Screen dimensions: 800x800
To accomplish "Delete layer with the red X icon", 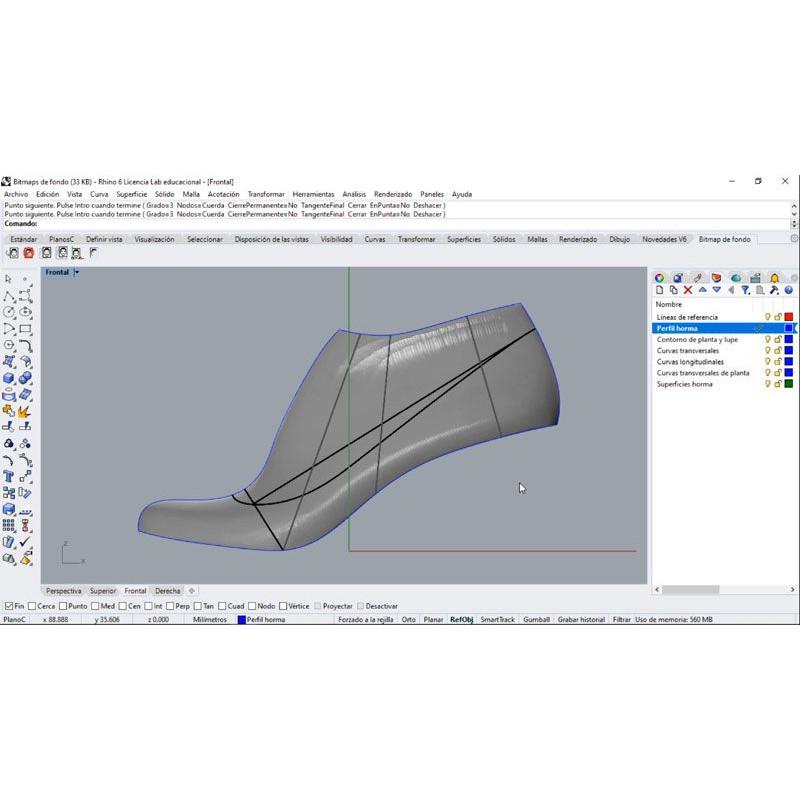I will (688, 290).
